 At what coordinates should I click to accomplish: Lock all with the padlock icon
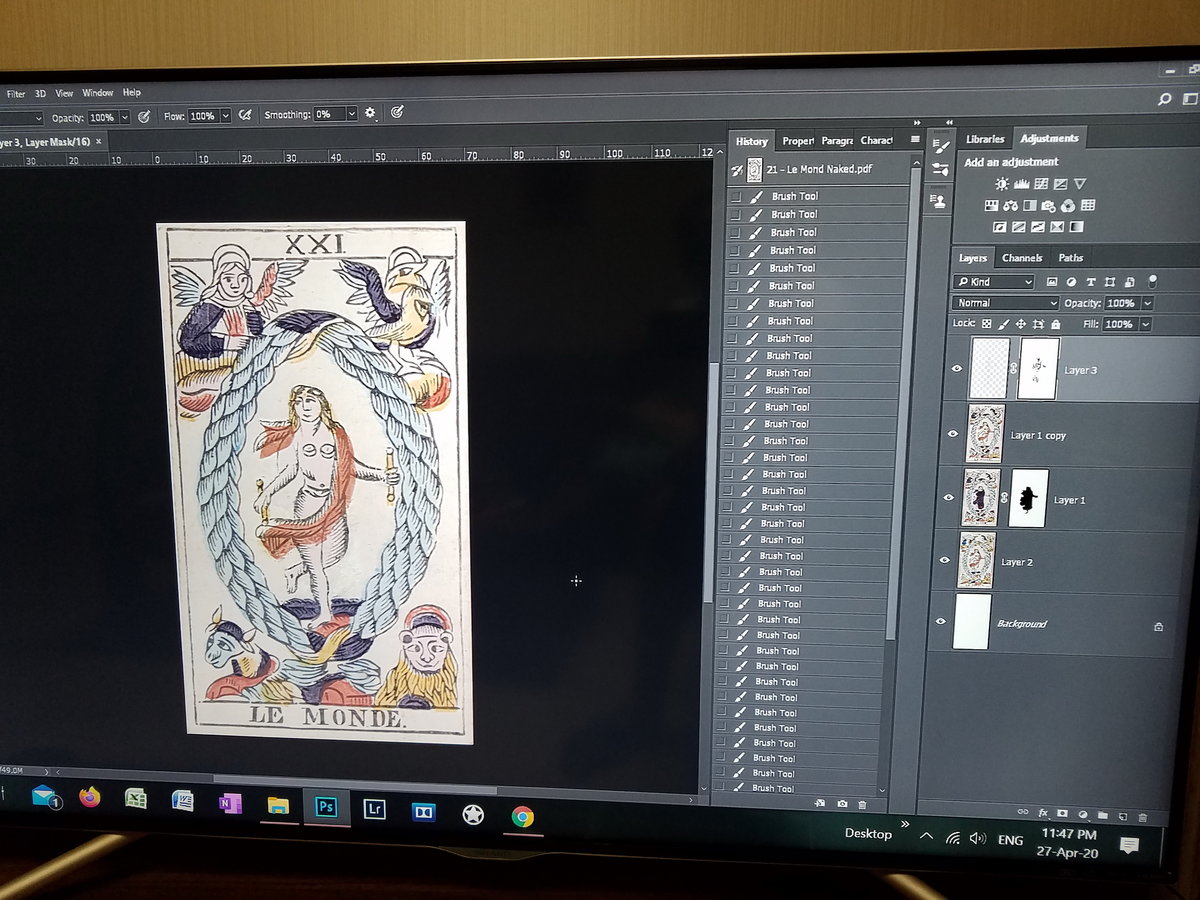[1056, 324]
